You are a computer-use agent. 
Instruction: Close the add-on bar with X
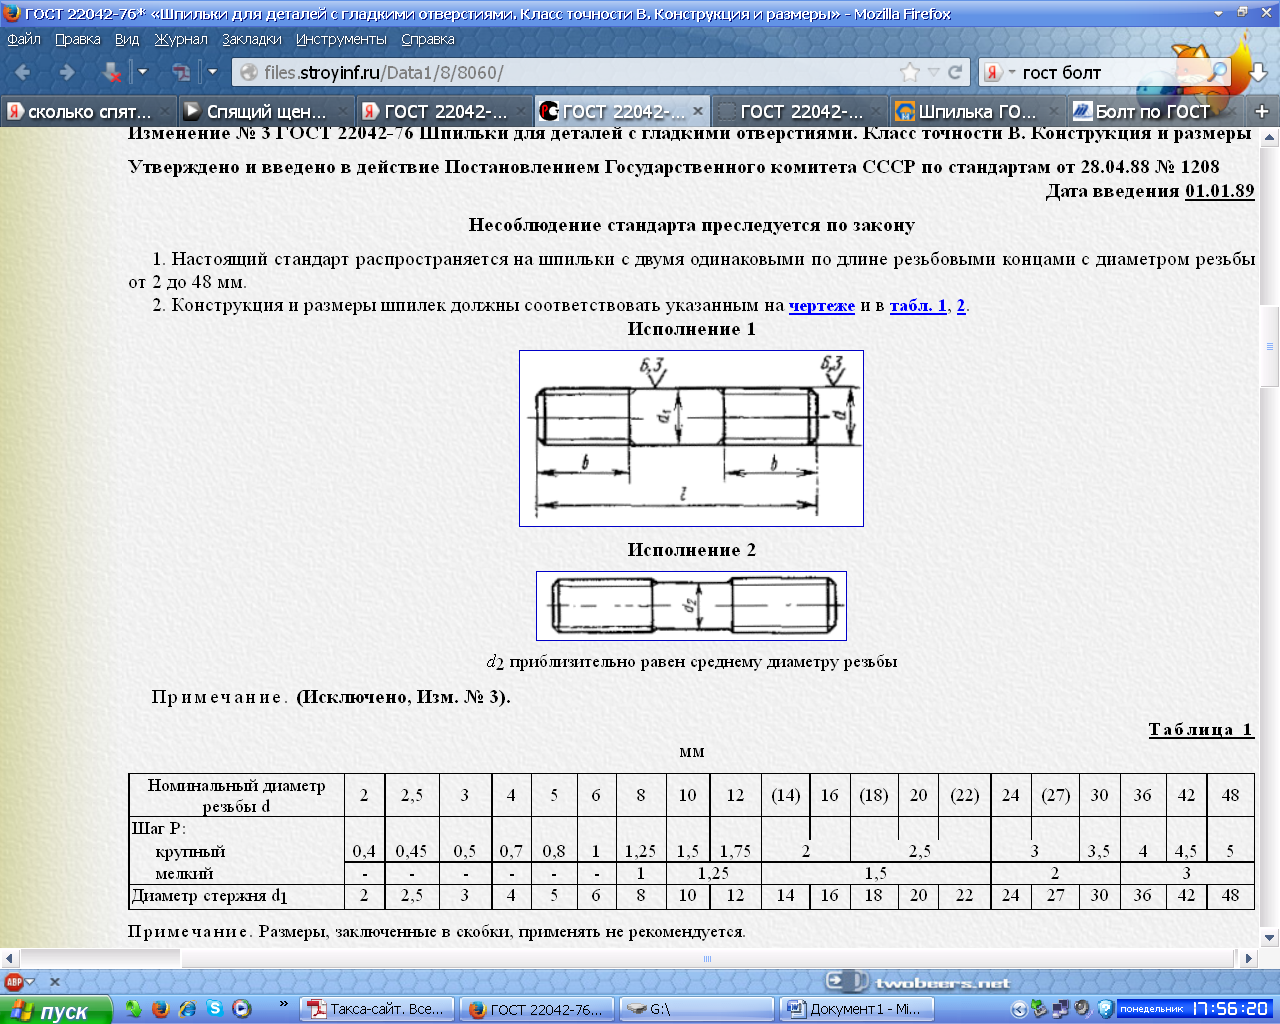[55, 982]
